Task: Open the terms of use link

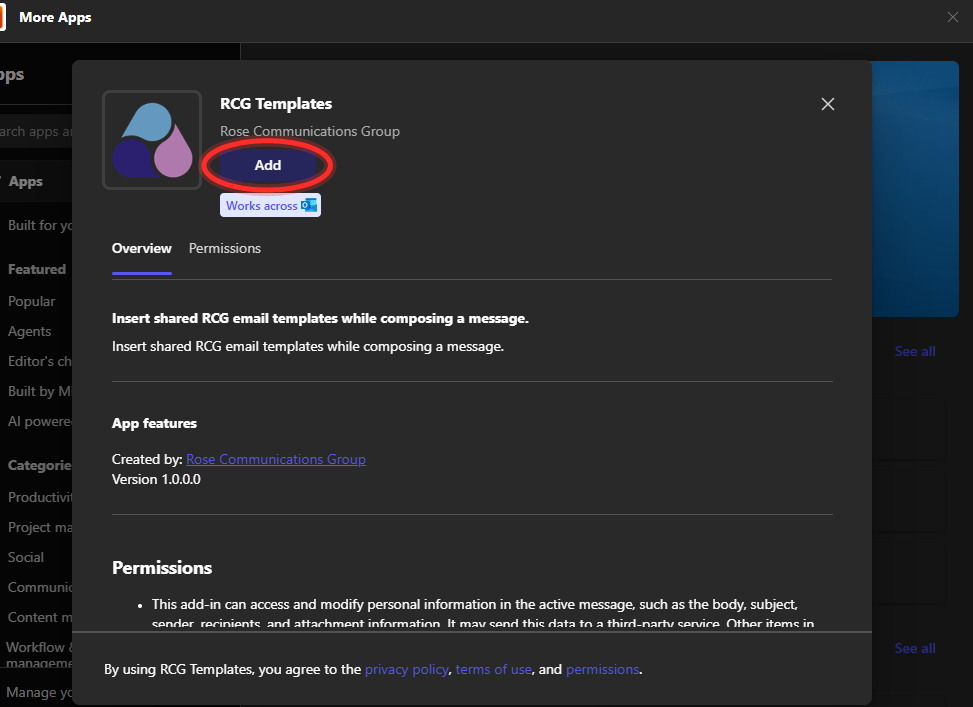Action: tap(493, 669)
